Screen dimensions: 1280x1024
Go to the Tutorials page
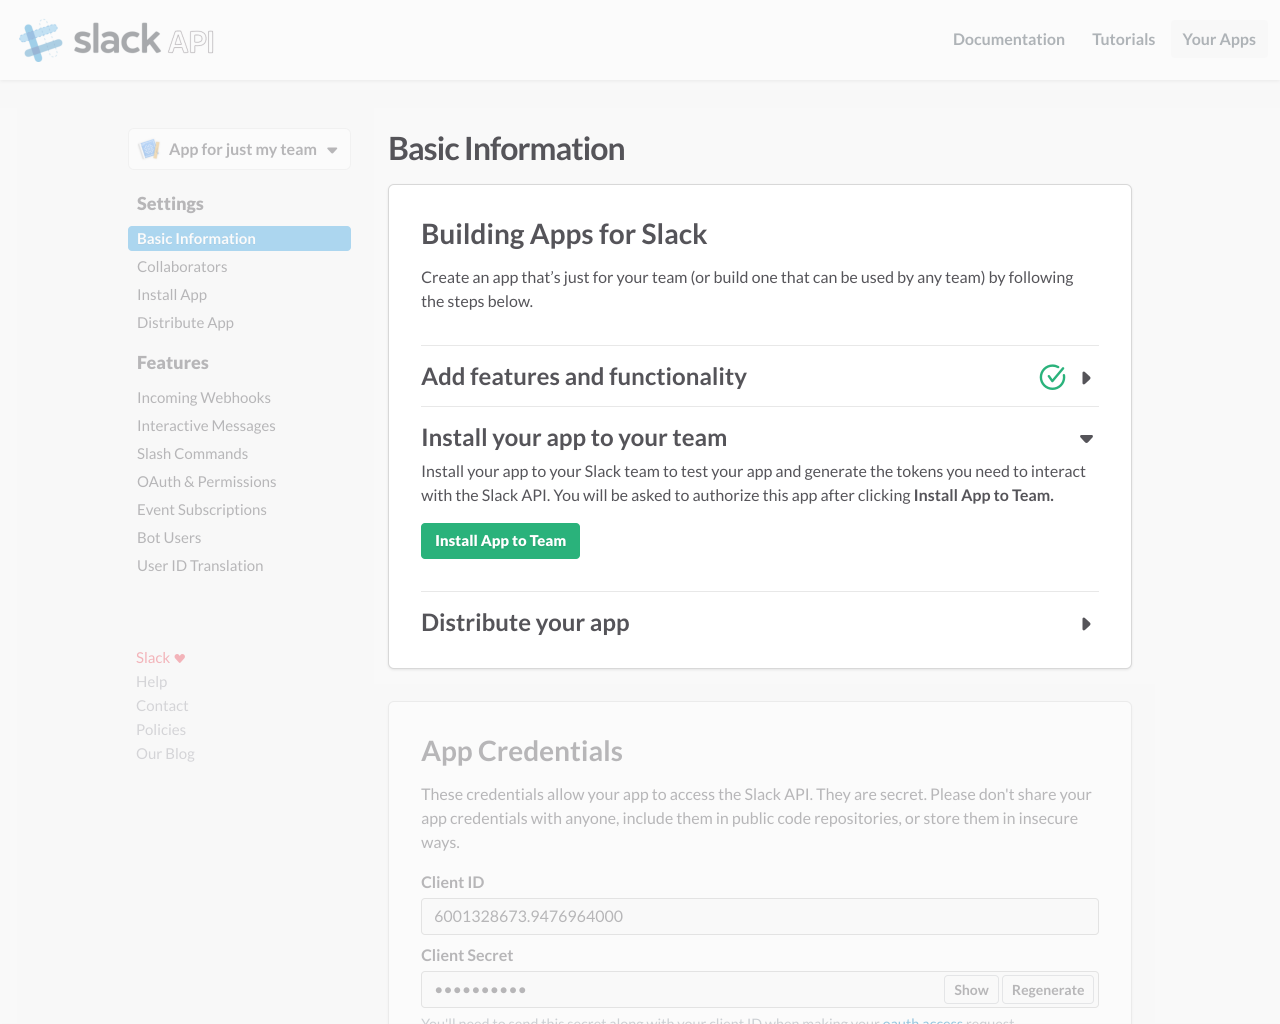[x=1123, y=39]
